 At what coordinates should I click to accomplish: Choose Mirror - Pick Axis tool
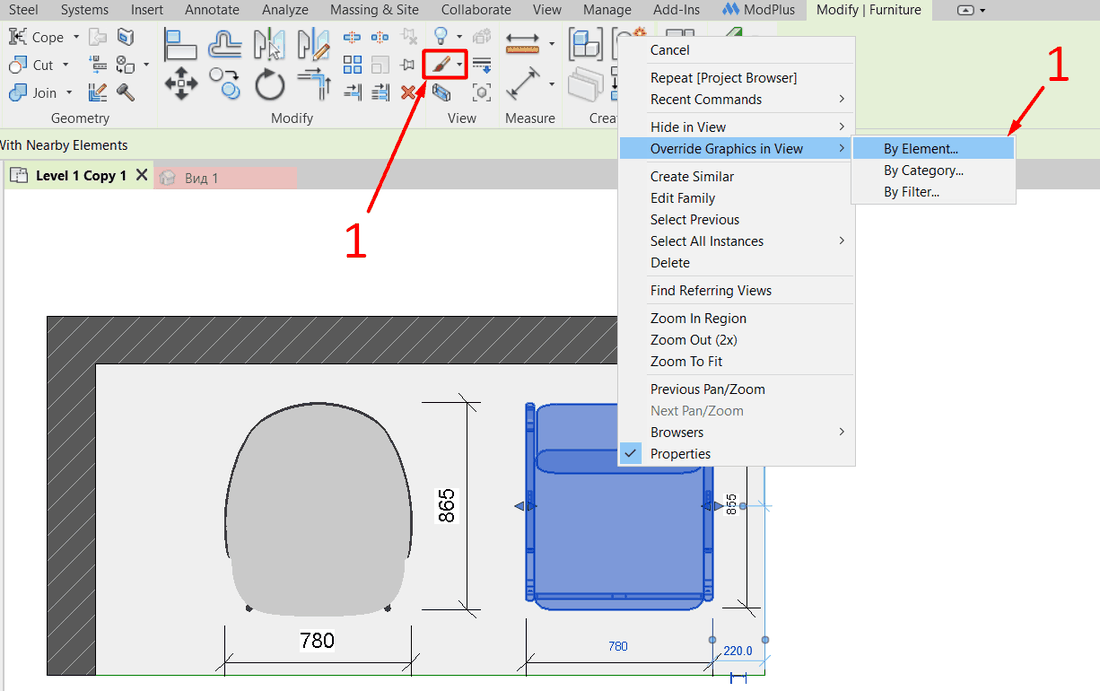point(269,45)
